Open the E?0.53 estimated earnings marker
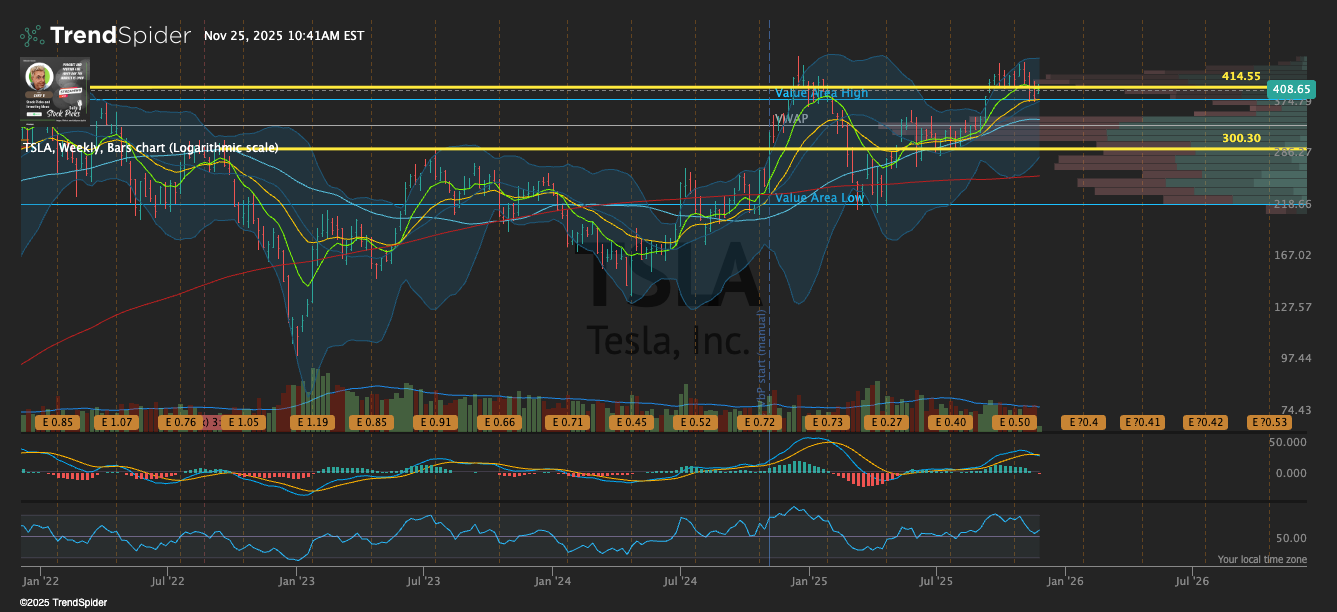Image resolution: width=1337 pixels, height=612 pixels. point(1270,423)
